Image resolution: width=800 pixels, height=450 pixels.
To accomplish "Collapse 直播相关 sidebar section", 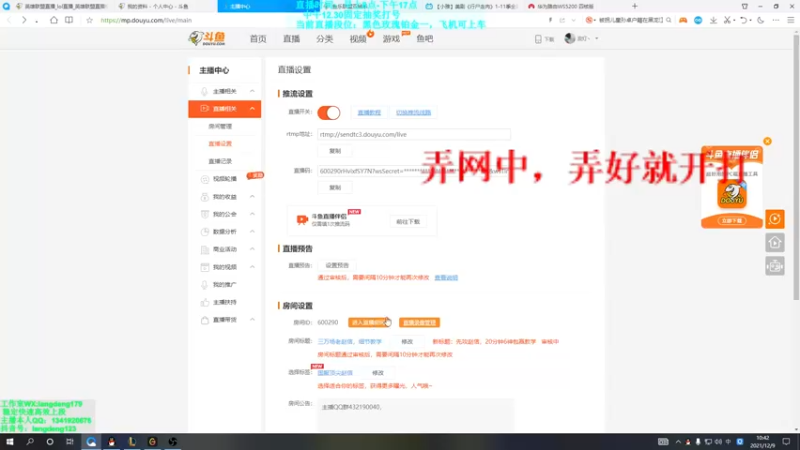I will pos(252,109).
